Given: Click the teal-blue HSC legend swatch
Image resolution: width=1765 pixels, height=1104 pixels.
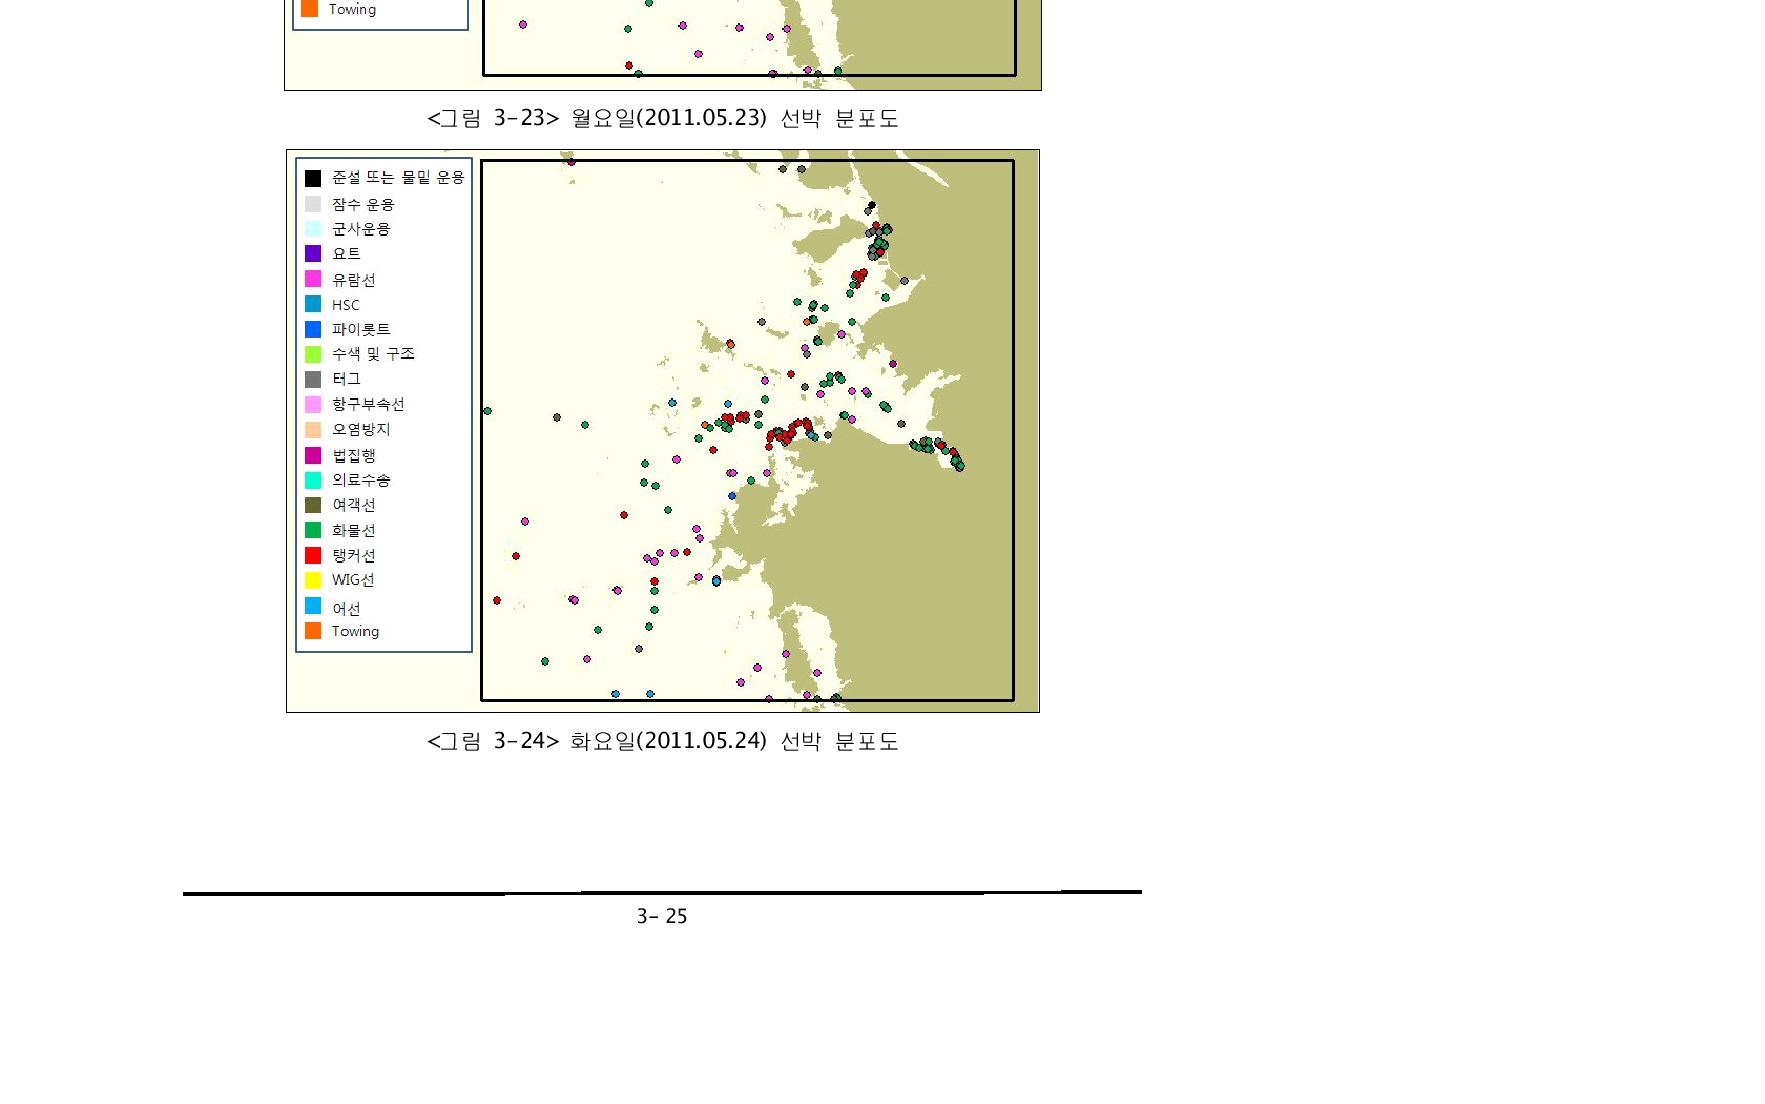Looking at the screenshot, I should [x=313, y=304].
